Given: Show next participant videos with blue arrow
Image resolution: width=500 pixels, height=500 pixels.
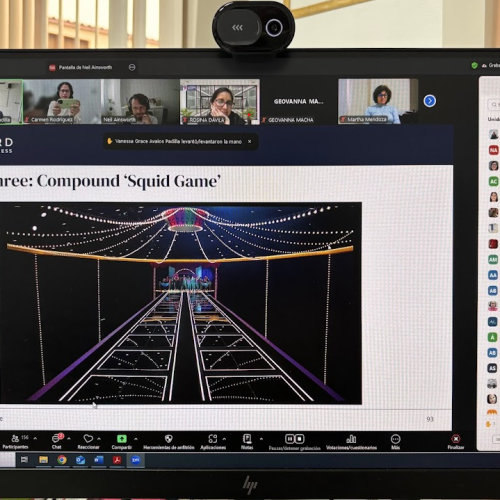Looking at the screenshot, I should point(430,101).
